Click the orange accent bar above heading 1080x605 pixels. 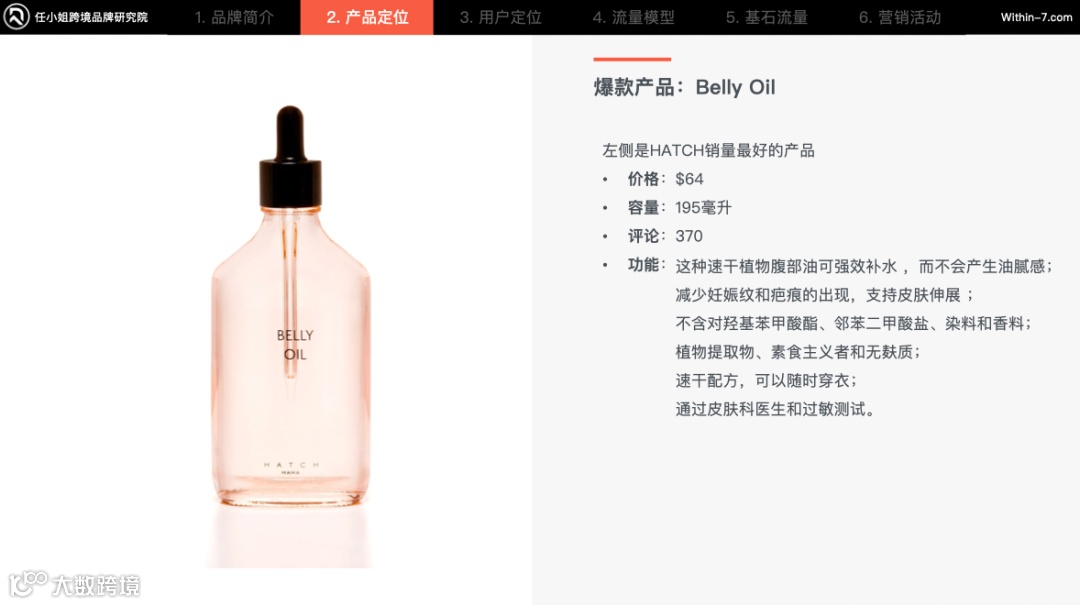click(632, 59)
